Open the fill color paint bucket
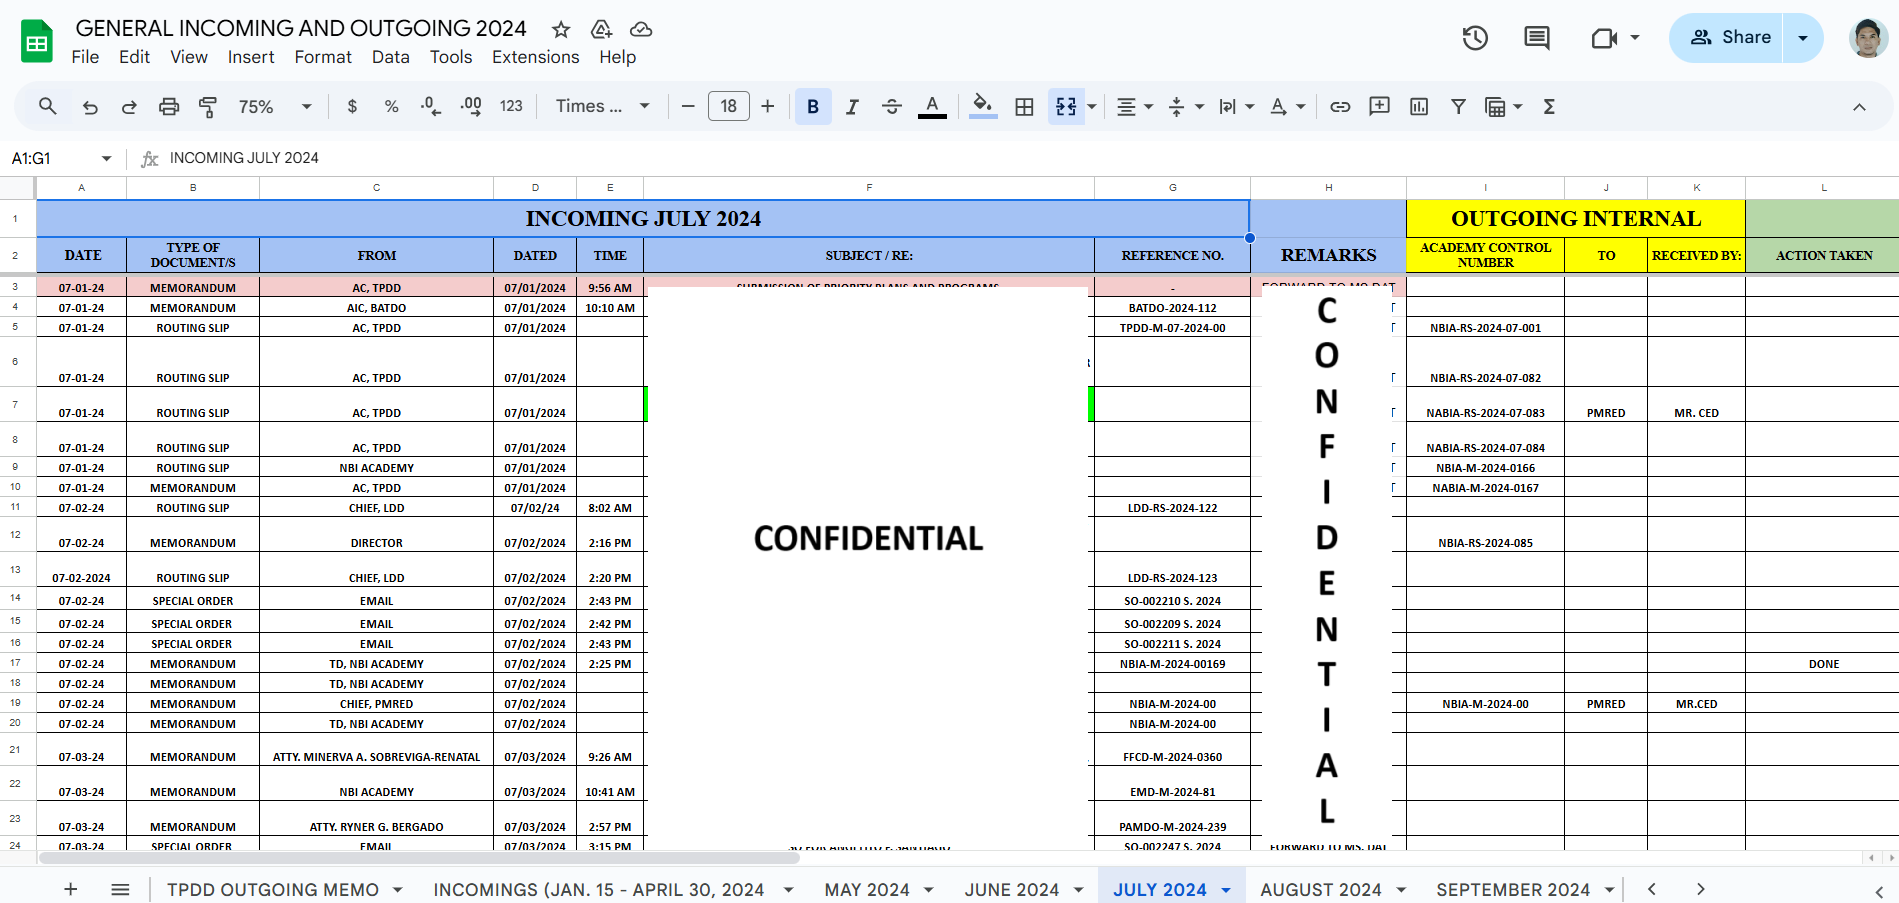 (x=983, y=106)
